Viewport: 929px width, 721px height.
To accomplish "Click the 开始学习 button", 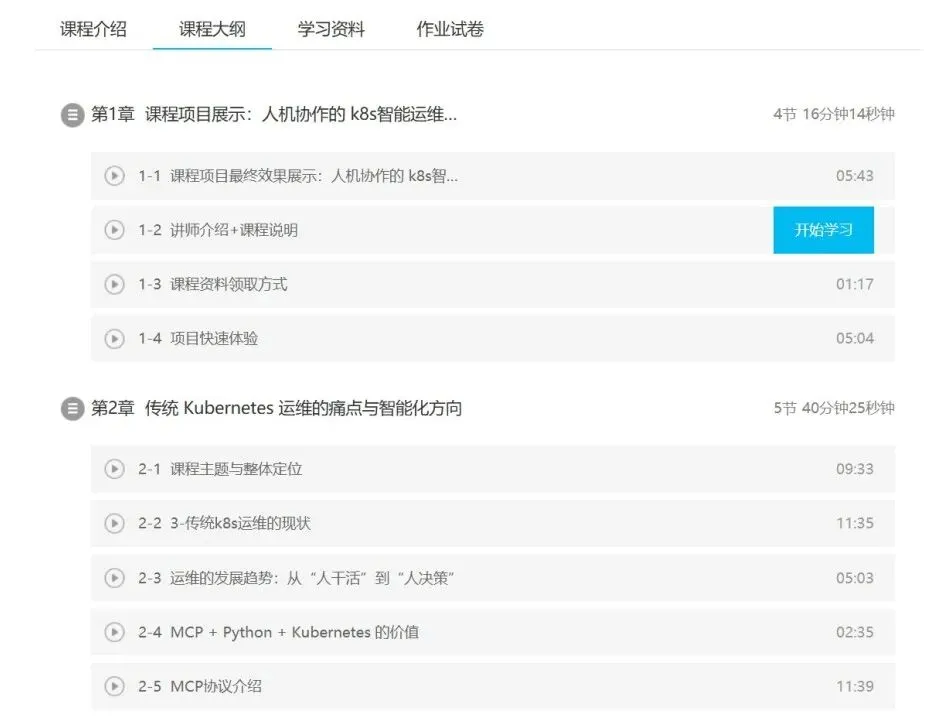I will (823, 230).
